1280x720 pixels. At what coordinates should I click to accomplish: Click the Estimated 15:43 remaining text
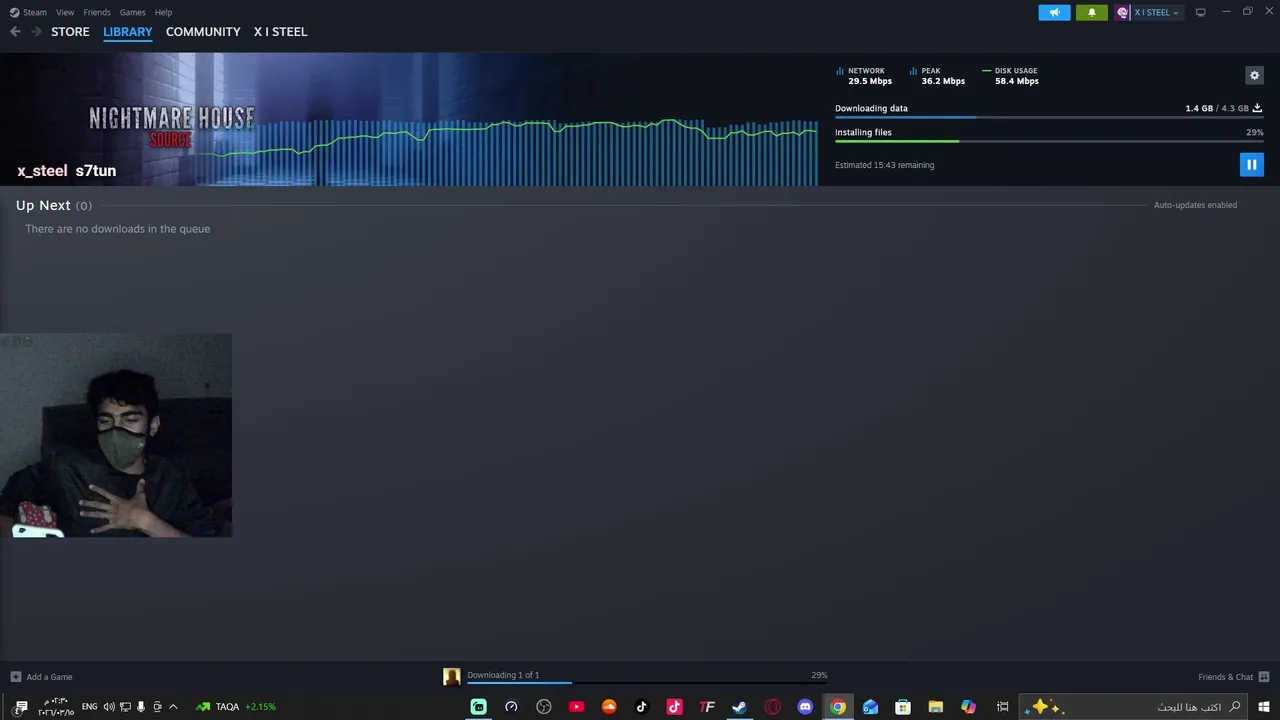coord(884,165)
